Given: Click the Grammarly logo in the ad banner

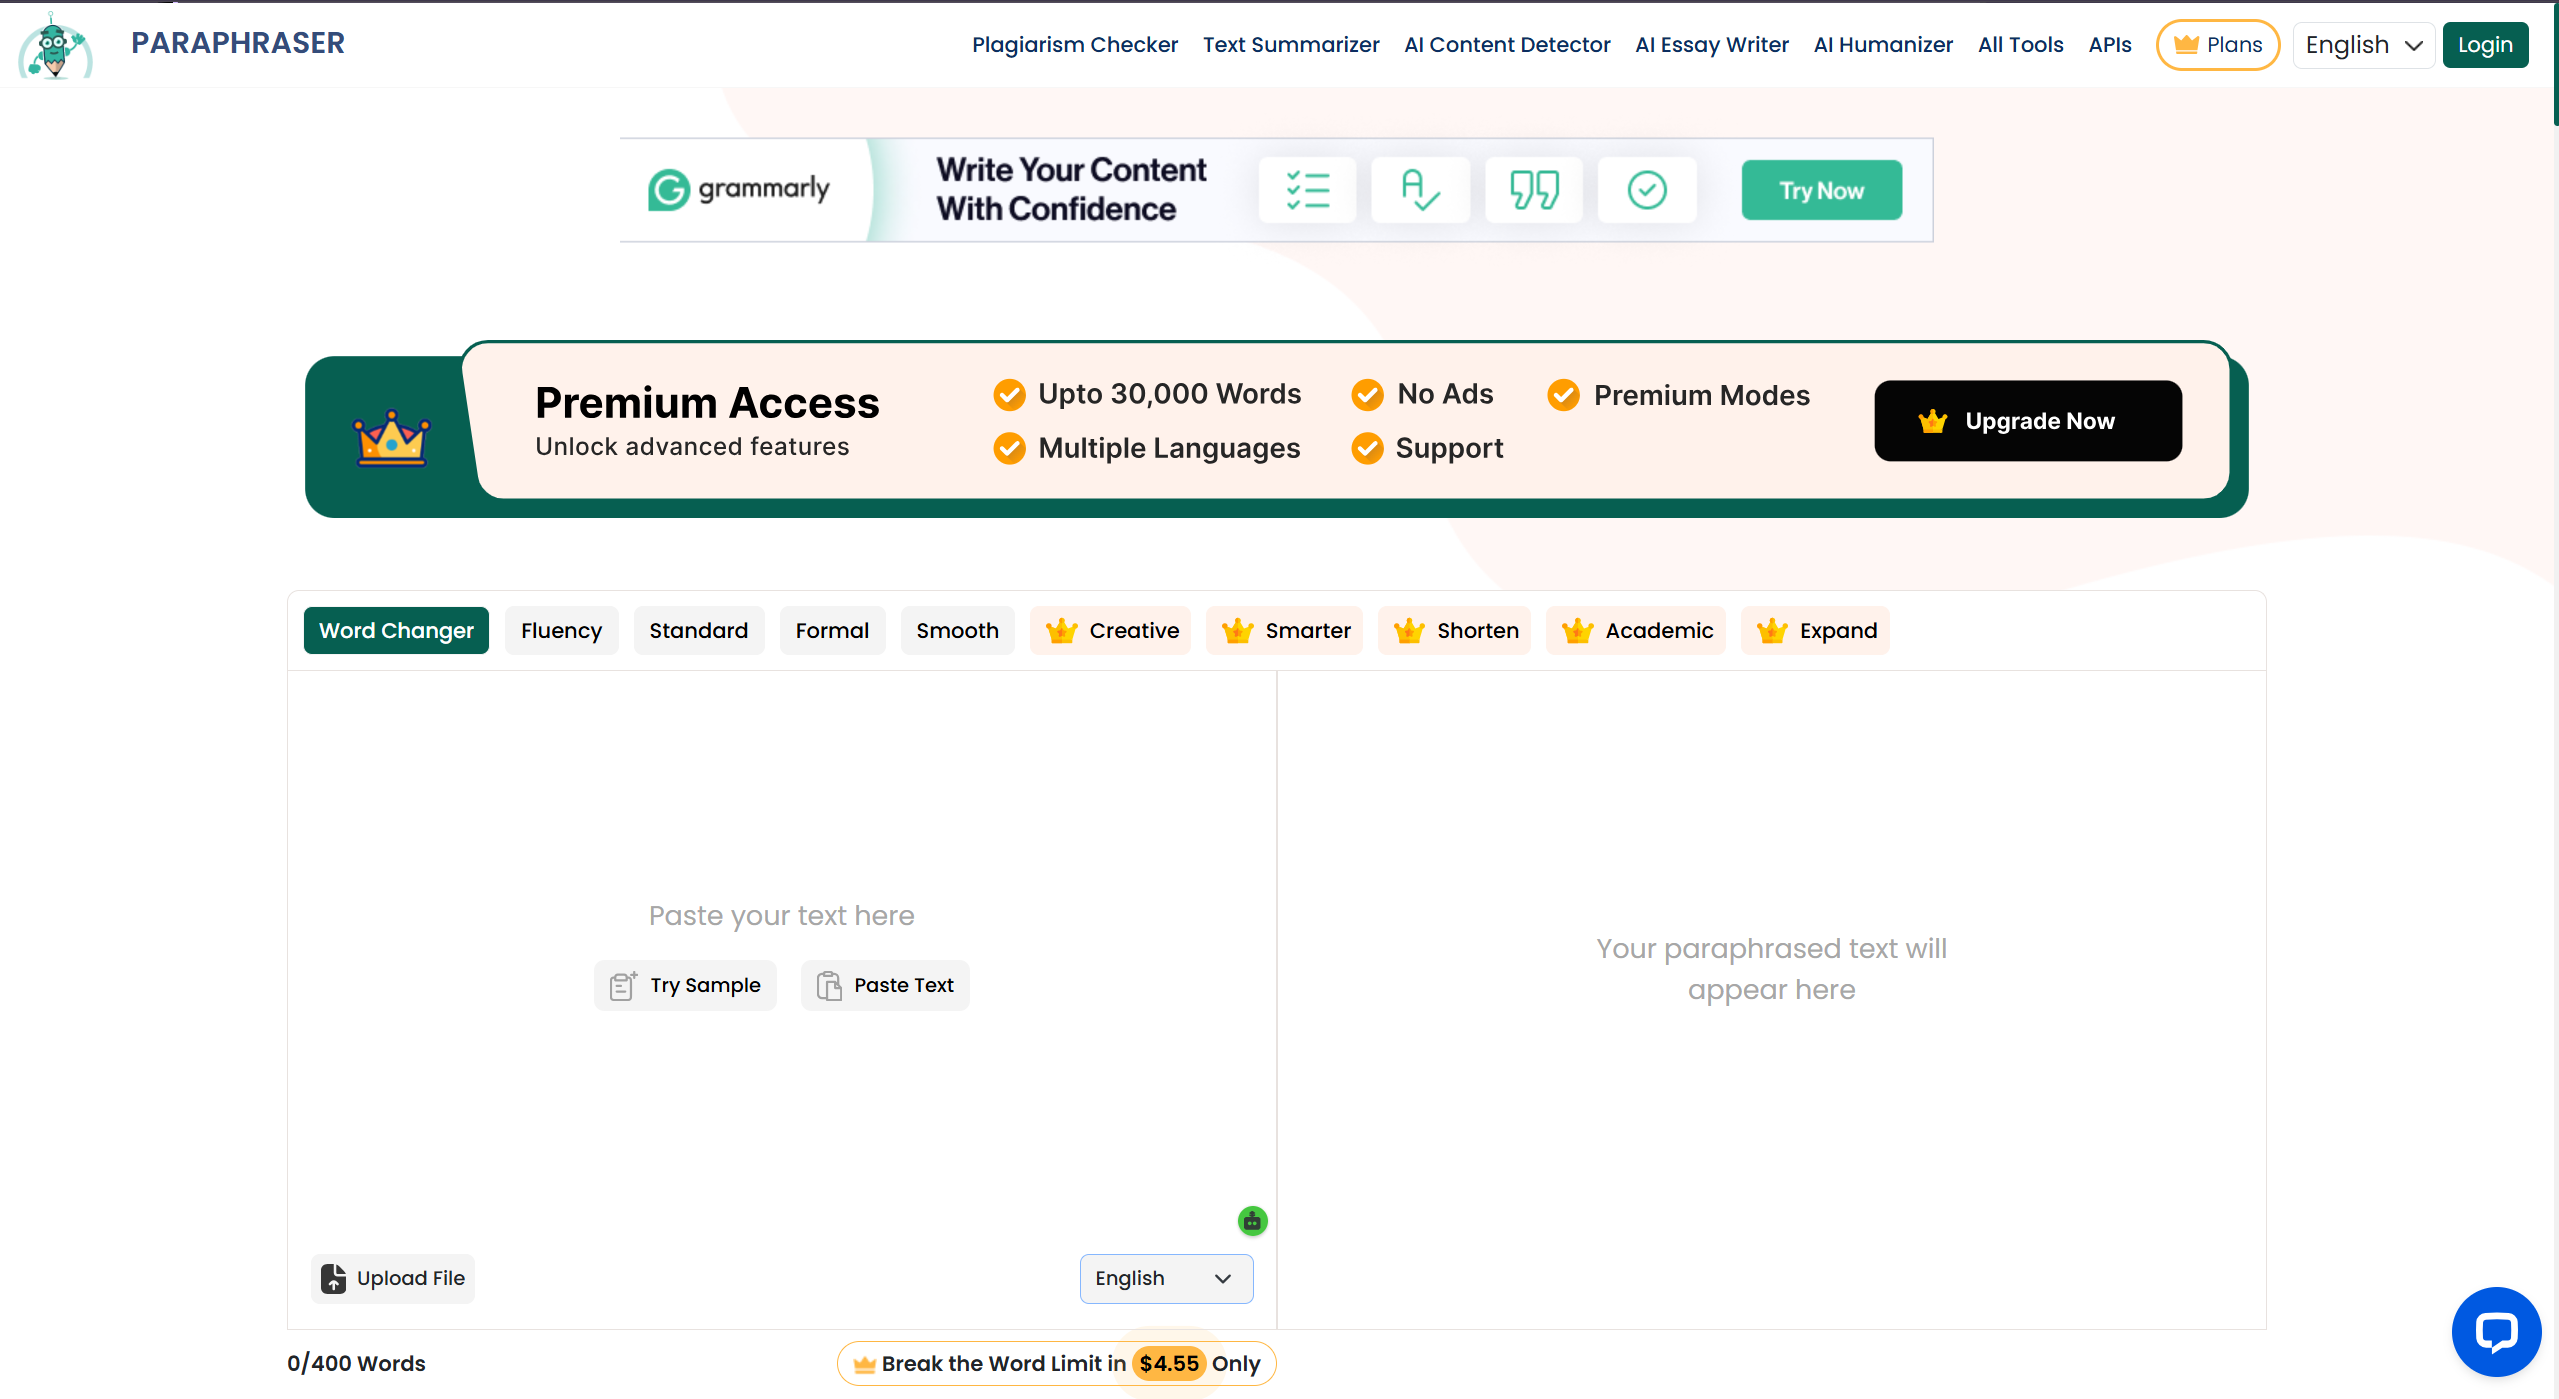Looking at the screenshot, I should coord(739,189).
